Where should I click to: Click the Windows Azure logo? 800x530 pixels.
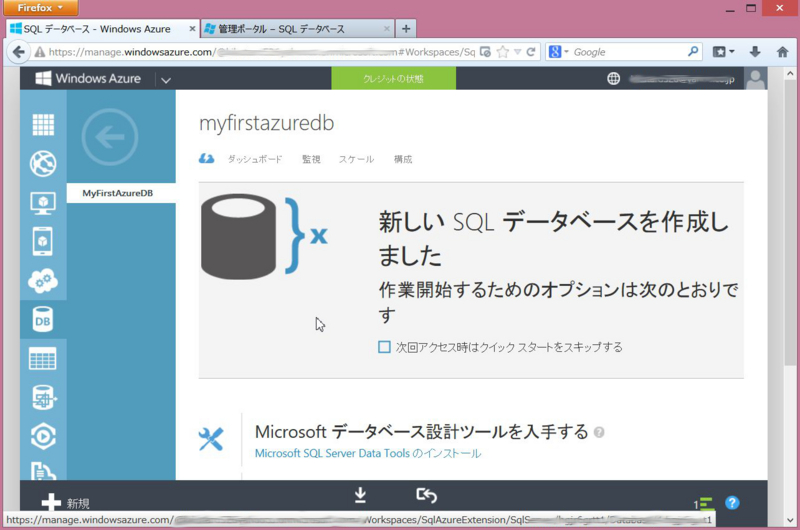tap(88, 79)
